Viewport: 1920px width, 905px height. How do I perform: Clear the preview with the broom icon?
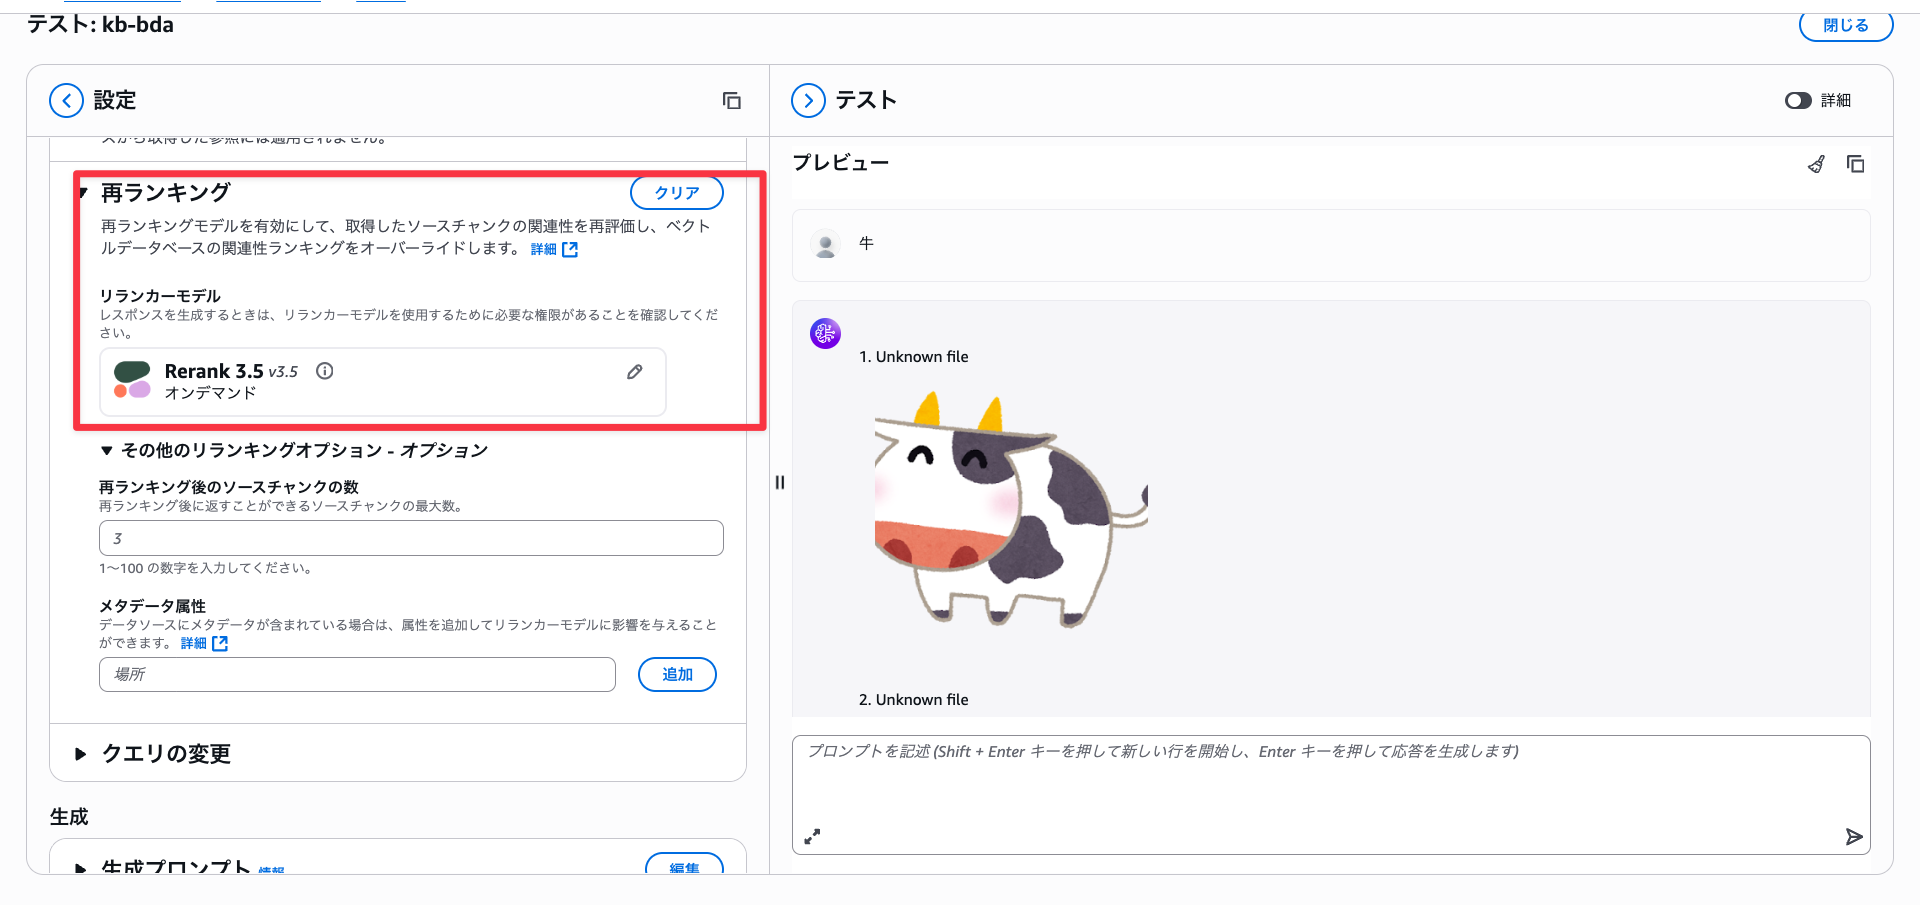(1816, 164)
